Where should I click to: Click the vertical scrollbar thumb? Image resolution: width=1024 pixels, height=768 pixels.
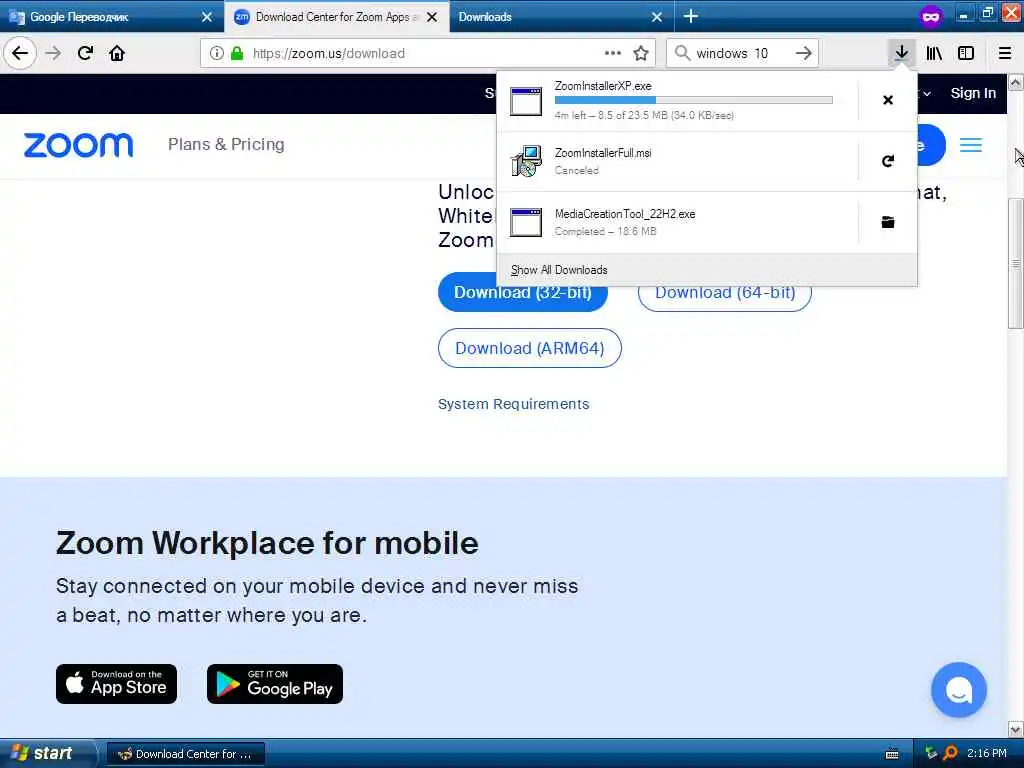[1015, 263]
